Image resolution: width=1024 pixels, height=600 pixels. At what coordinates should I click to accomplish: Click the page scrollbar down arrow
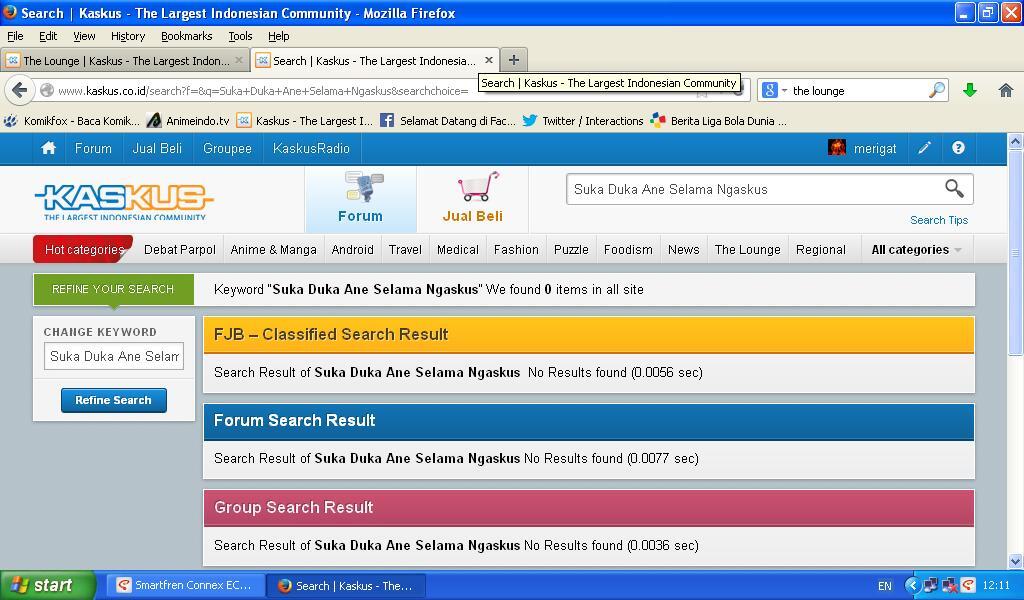(x=1016, y=561)
